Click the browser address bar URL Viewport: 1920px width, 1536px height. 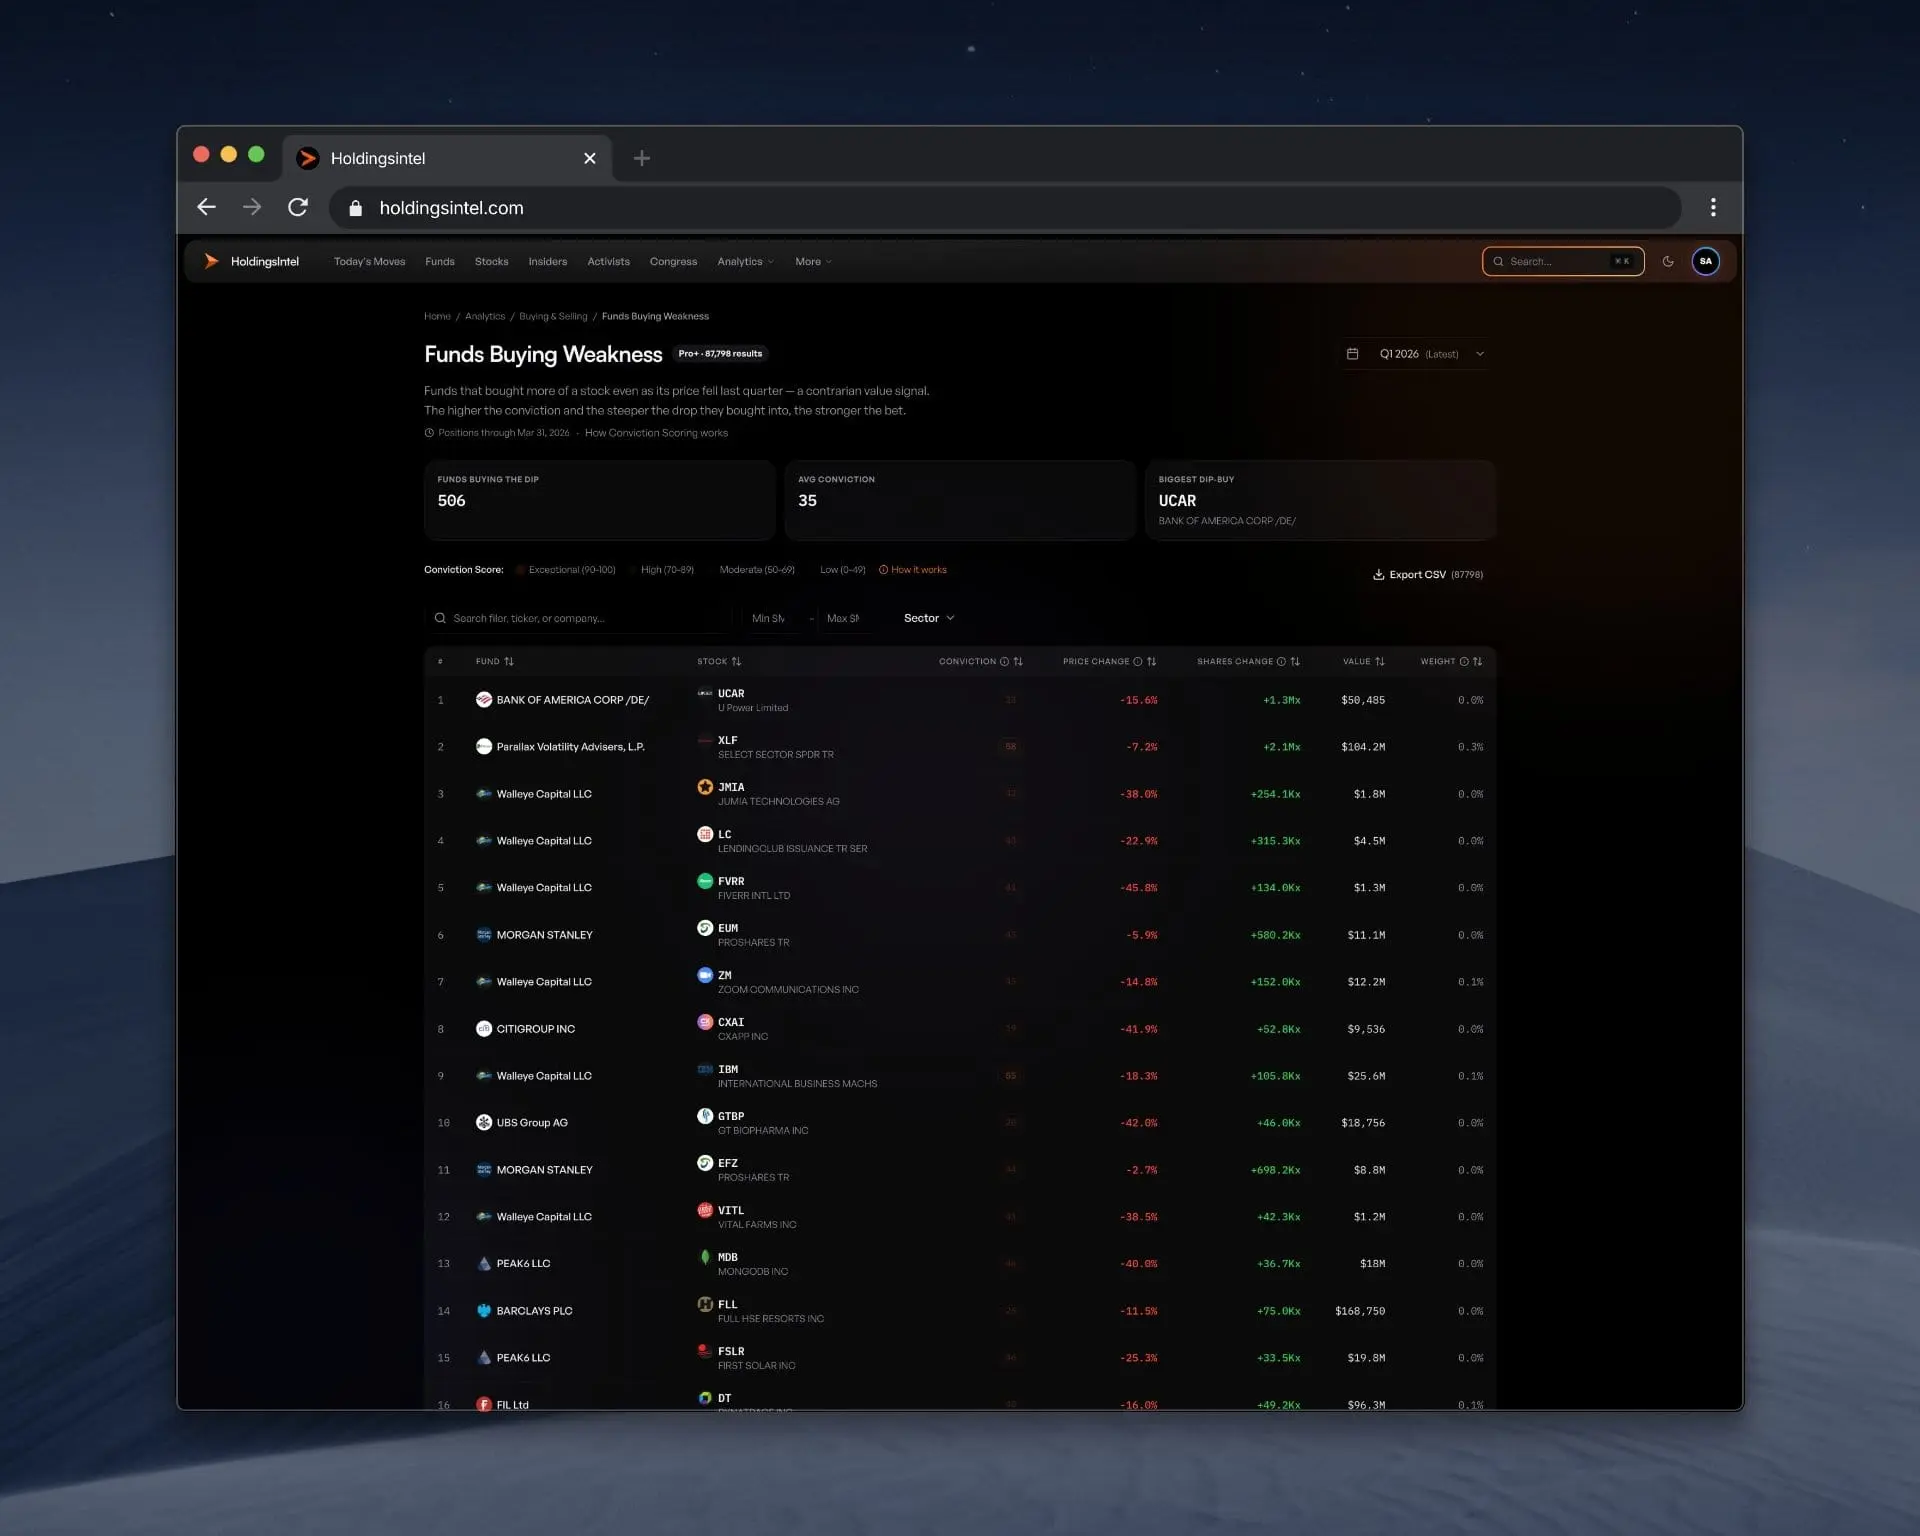[x=451, y=208]
